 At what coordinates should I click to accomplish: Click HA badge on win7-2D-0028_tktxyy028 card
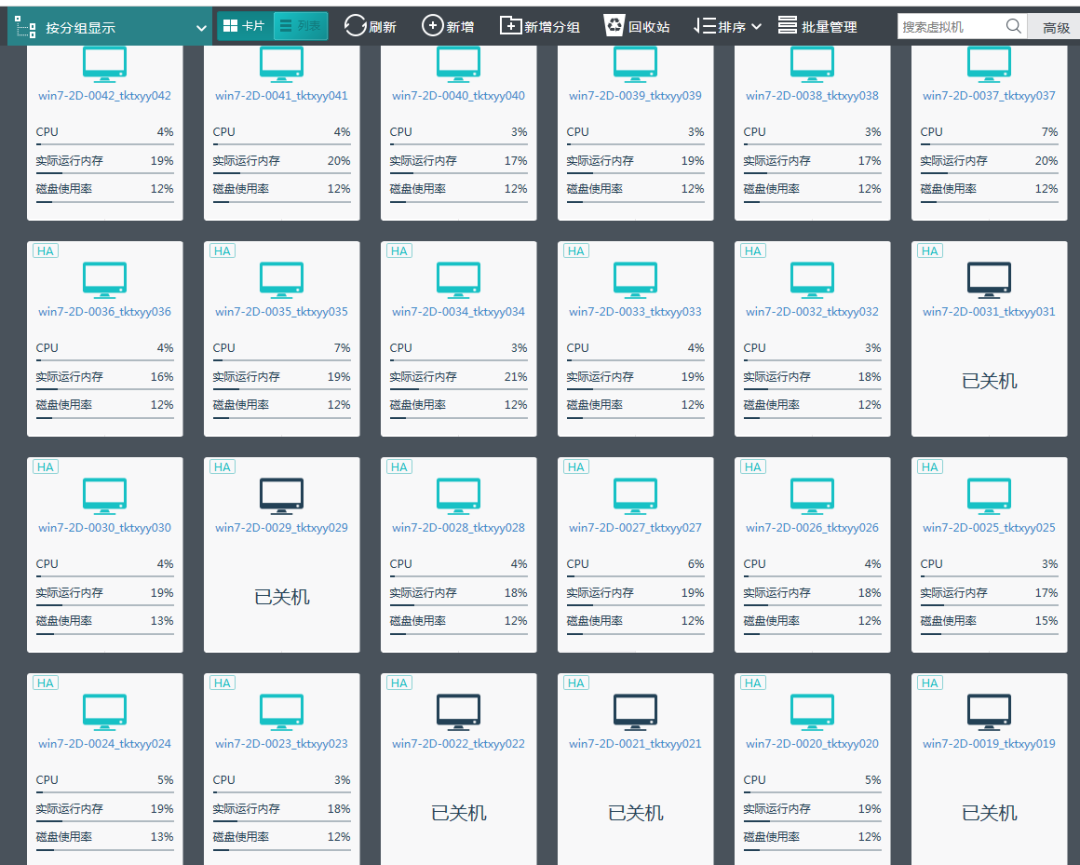[399, 467]
